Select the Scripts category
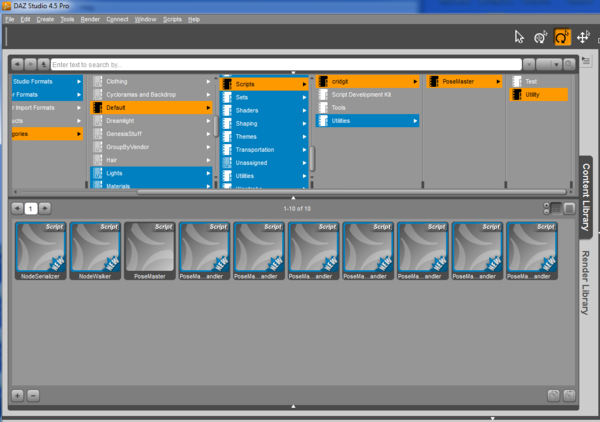This screenshot has width=600, height=422. click(264, 84)
